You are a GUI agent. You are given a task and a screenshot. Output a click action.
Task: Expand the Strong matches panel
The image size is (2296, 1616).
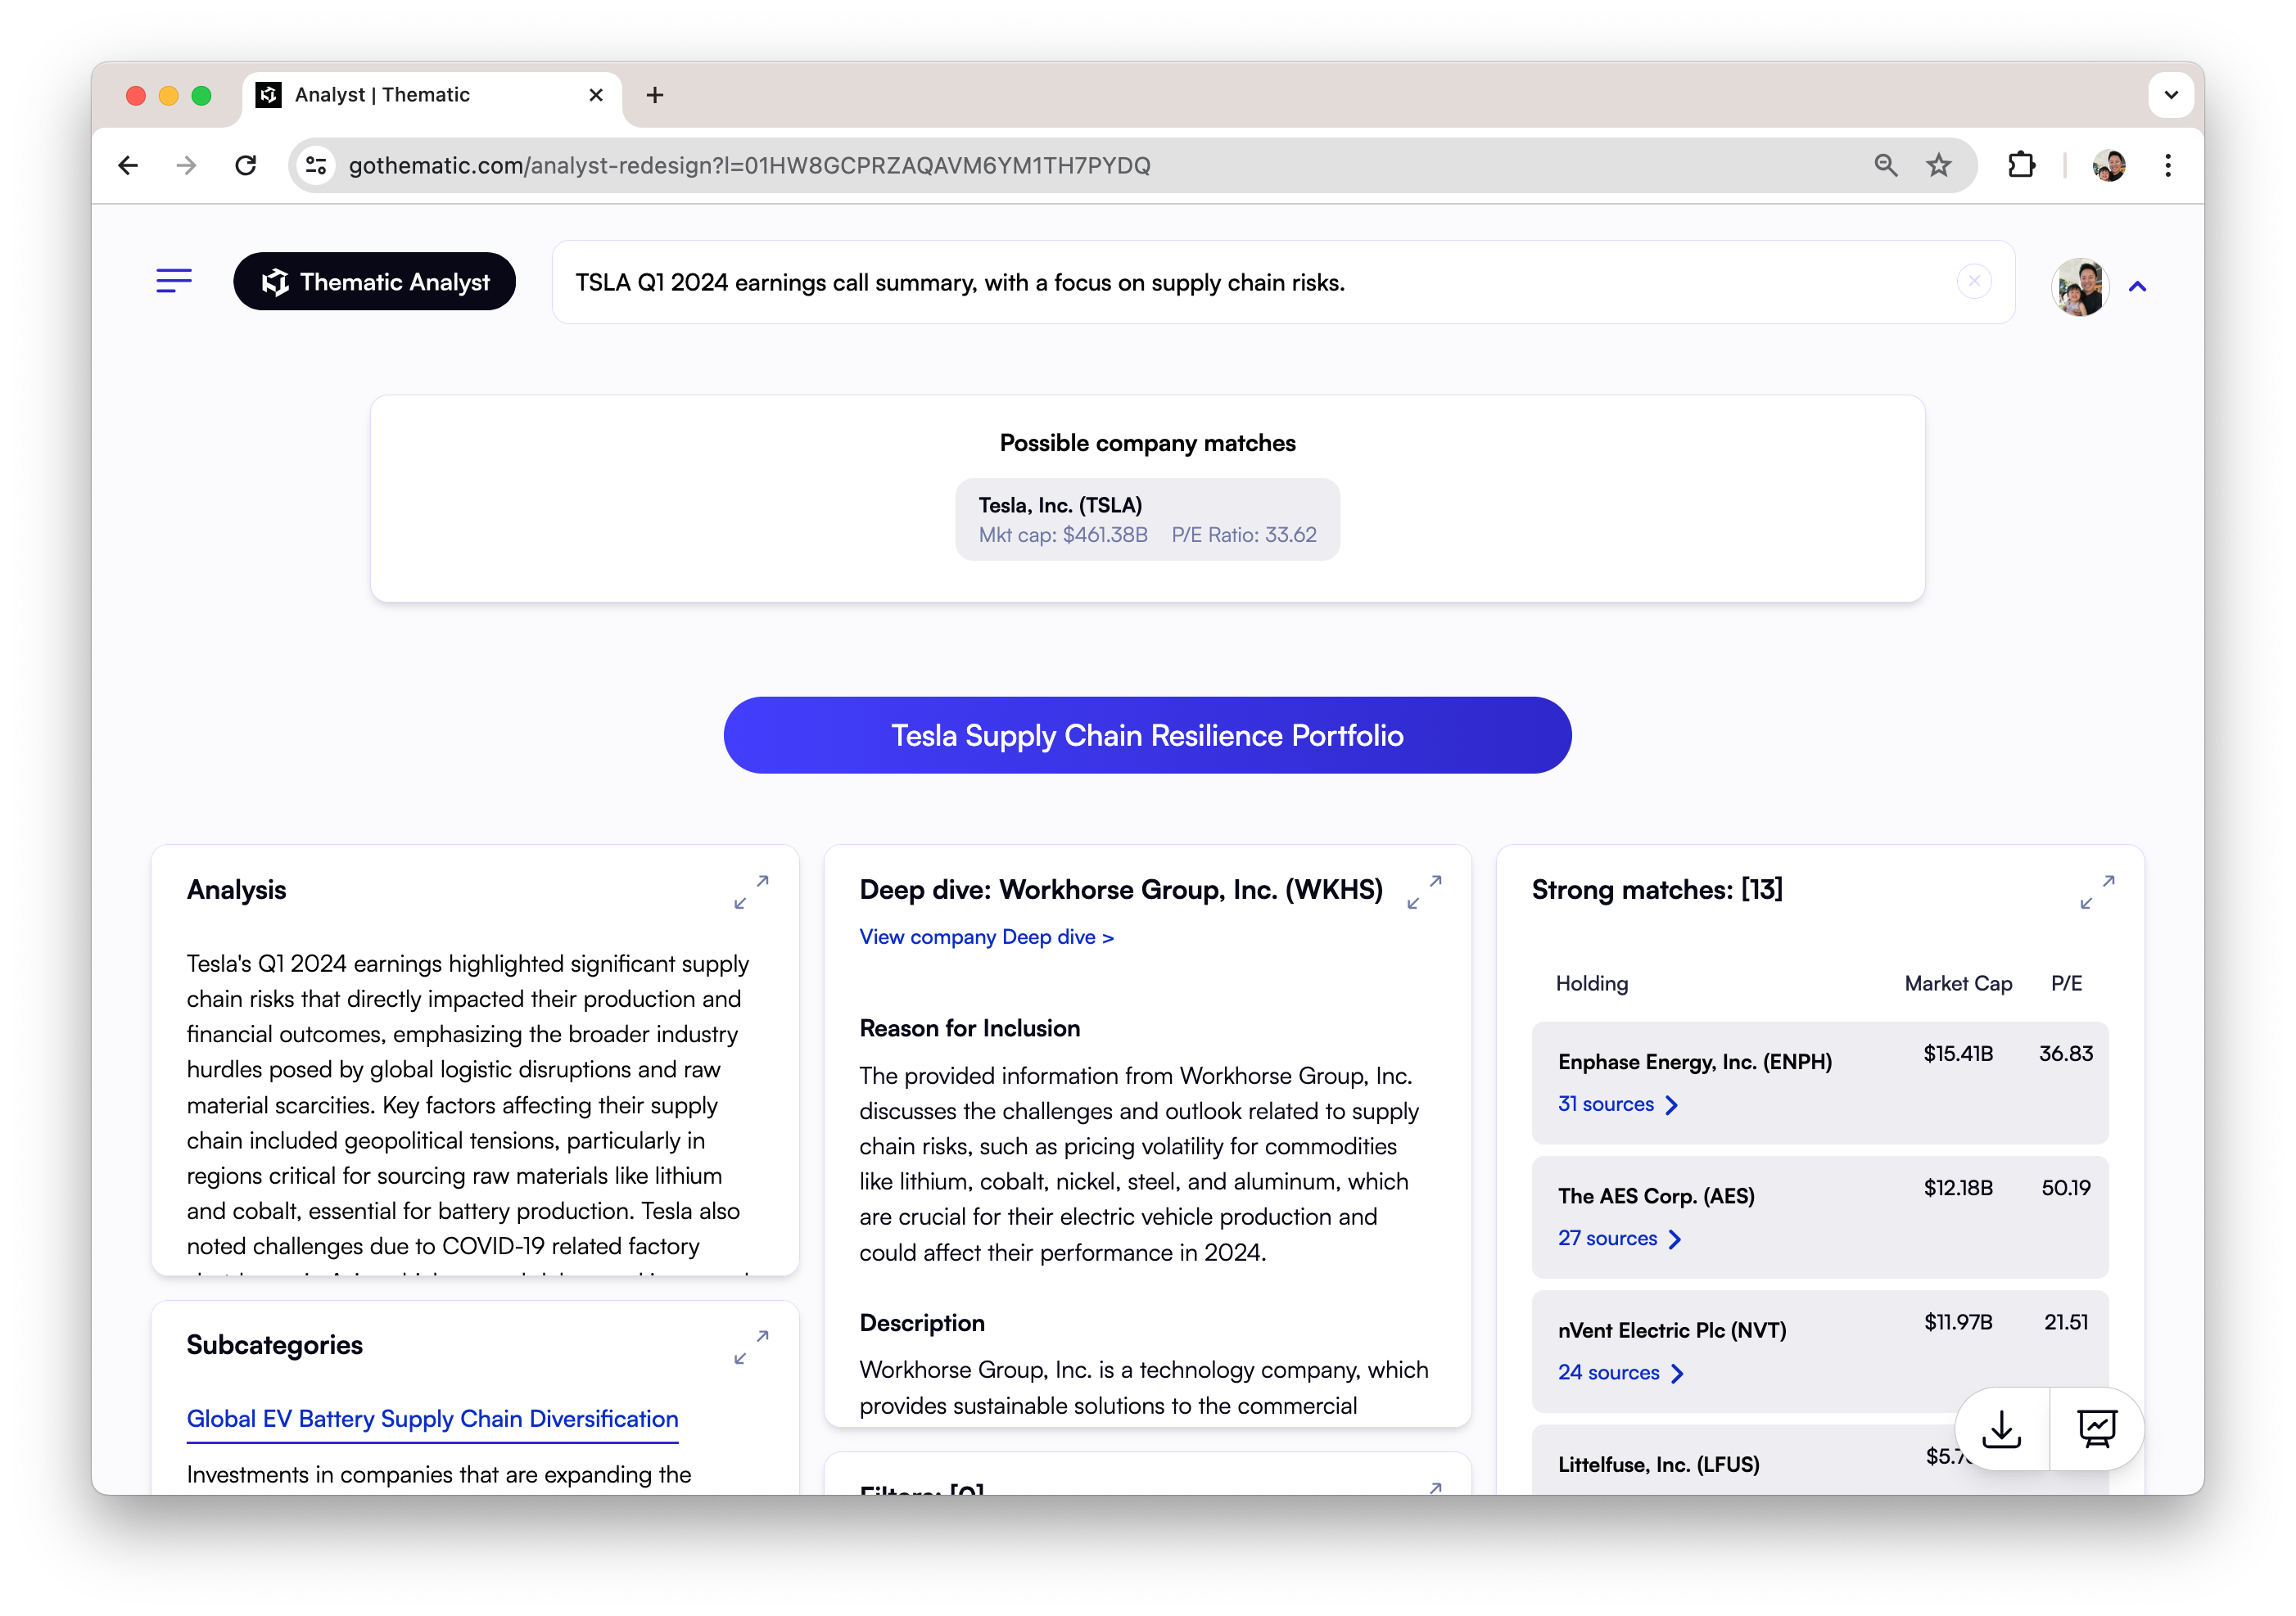(x=2096, y=891)
